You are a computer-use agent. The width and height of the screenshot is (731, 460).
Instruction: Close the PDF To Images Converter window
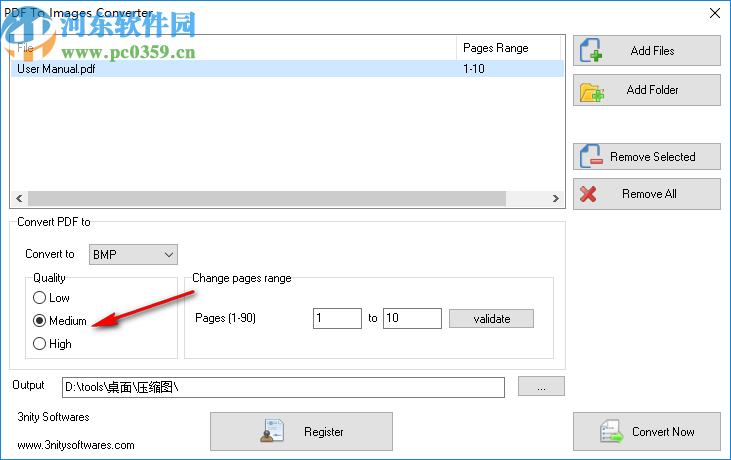point(715,13)
